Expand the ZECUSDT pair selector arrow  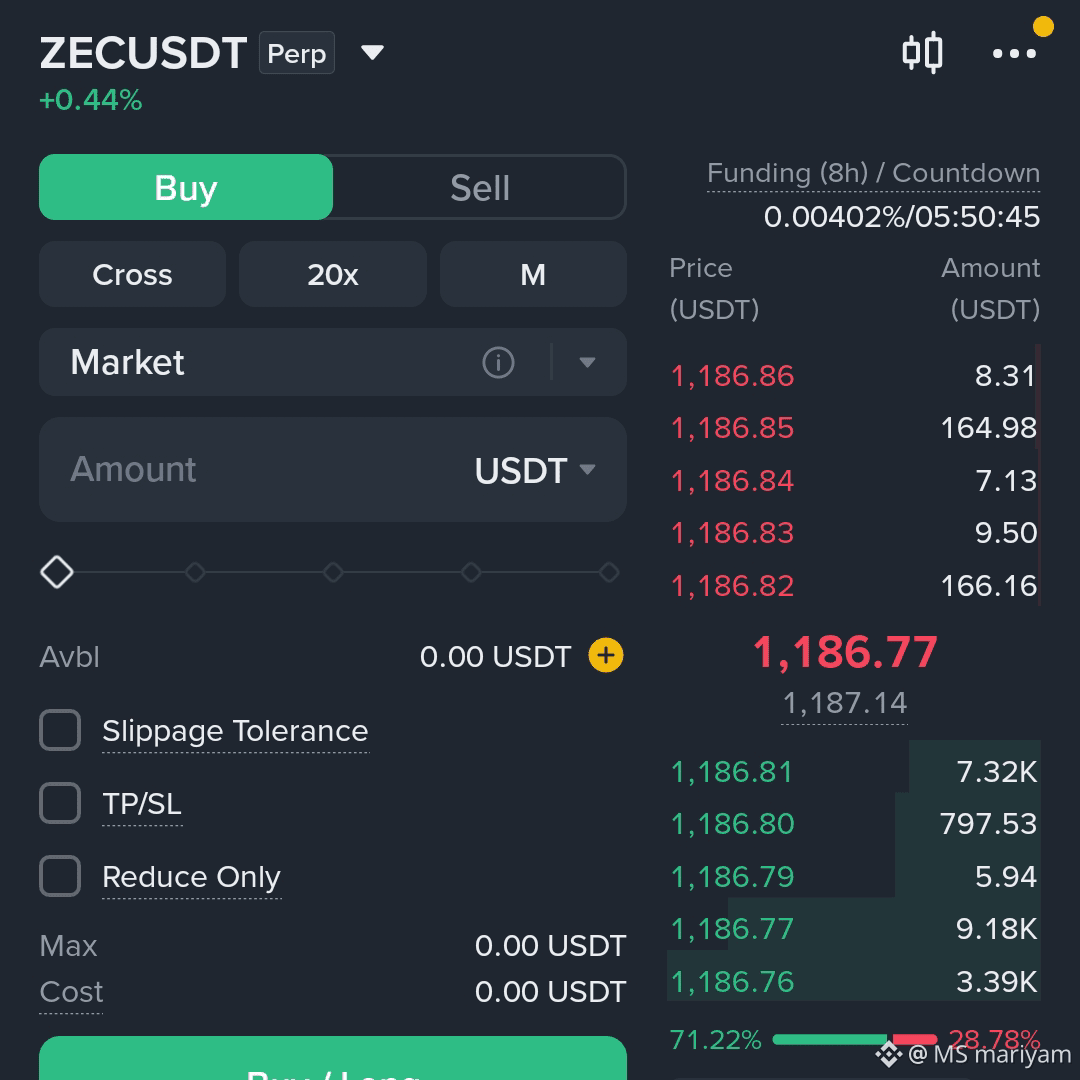click(x=372, y=52)
